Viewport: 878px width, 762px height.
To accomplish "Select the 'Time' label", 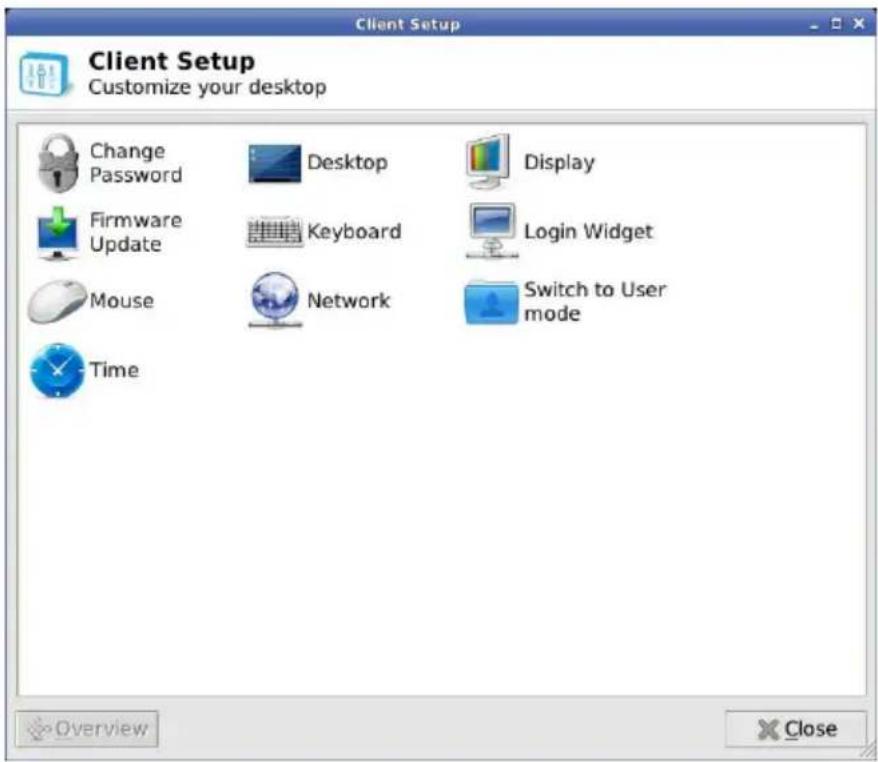I will click(114, 370).
